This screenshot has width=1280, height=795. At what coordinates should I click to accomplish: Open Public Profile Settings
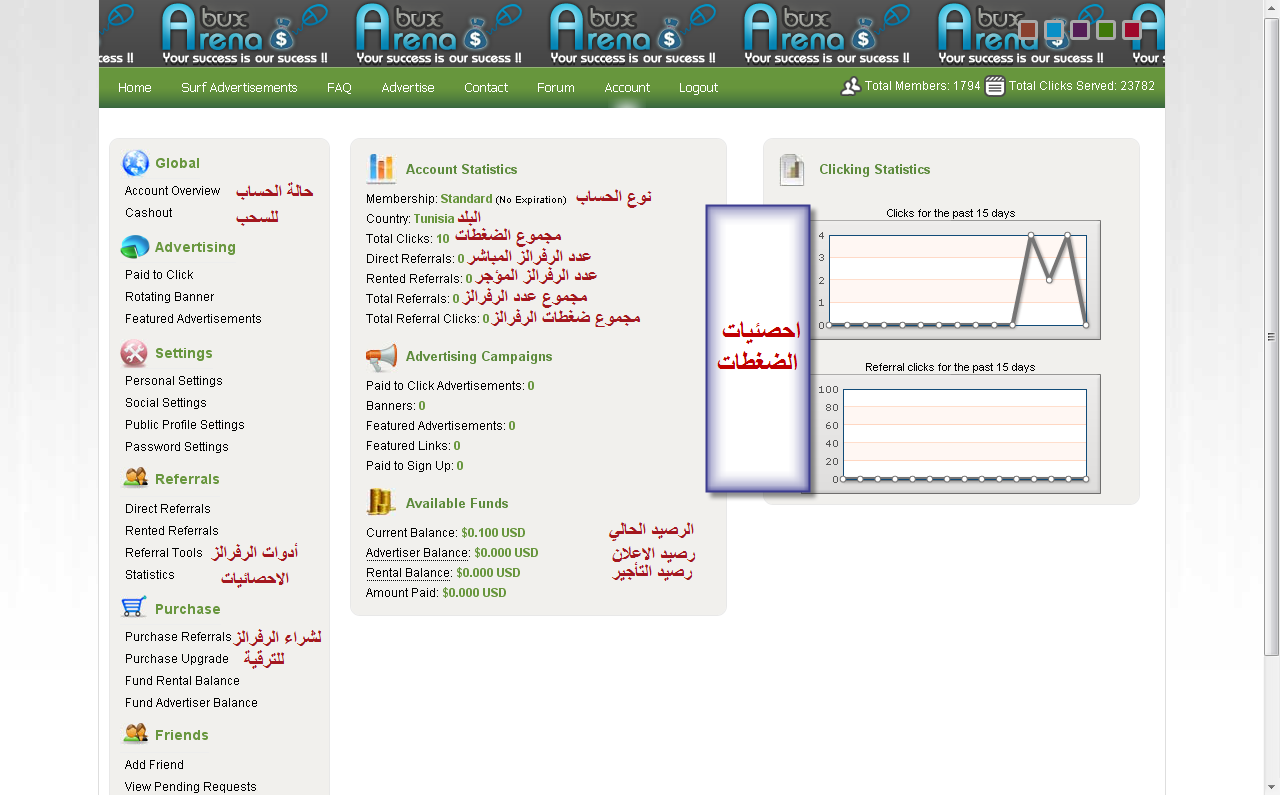pyautogui.click(x=185, y=425)
